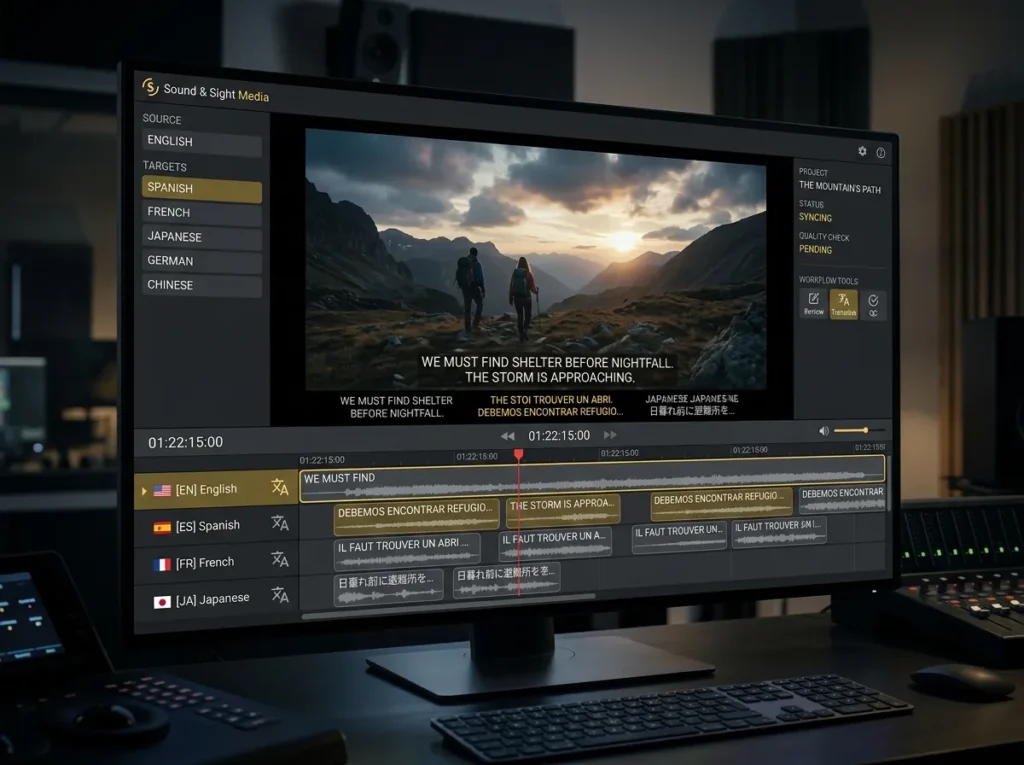
Task: Click the video preview frame
Action: 536,261
